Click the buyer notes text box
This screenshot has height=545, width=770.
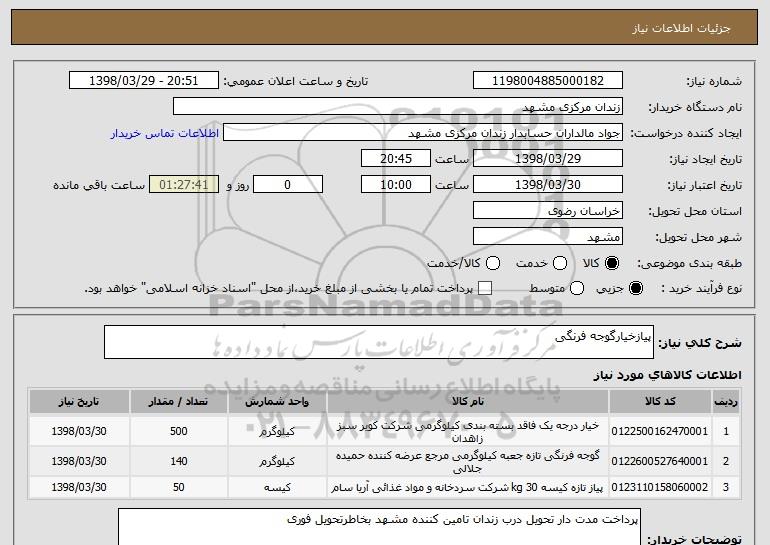(379, 527)
